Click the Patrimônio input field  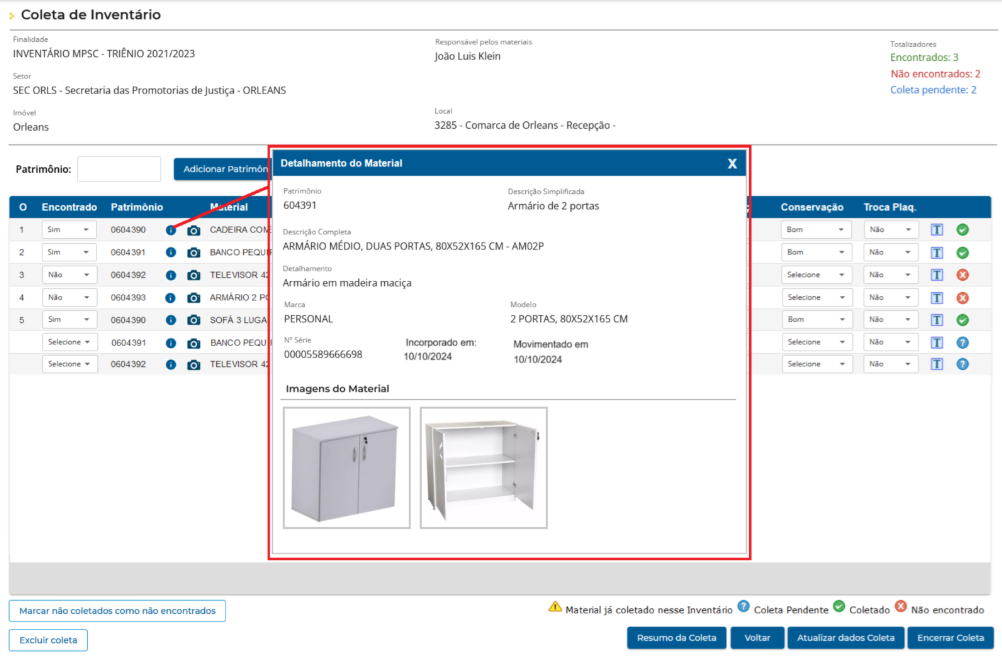119,169
